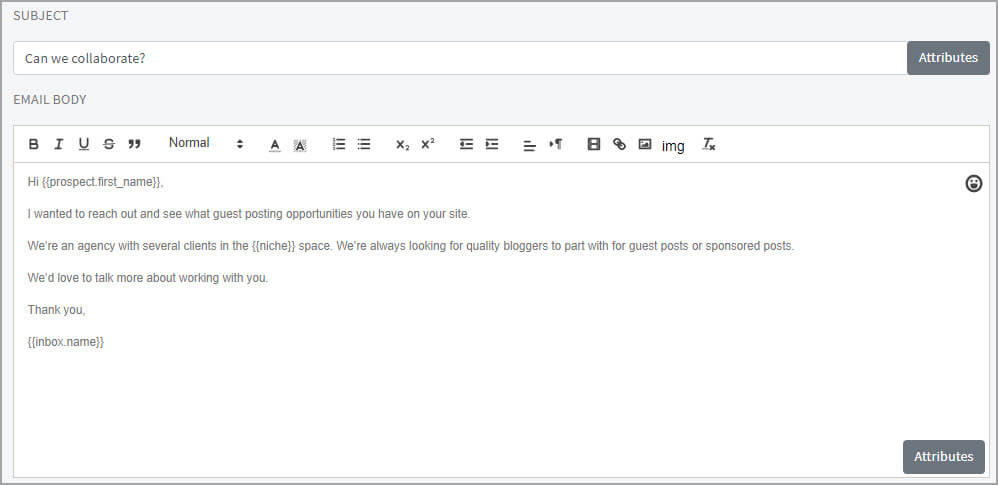Switch the text direction to right-to-left
998x485 pixels.
pyautogui.click(x=556, y=144)
